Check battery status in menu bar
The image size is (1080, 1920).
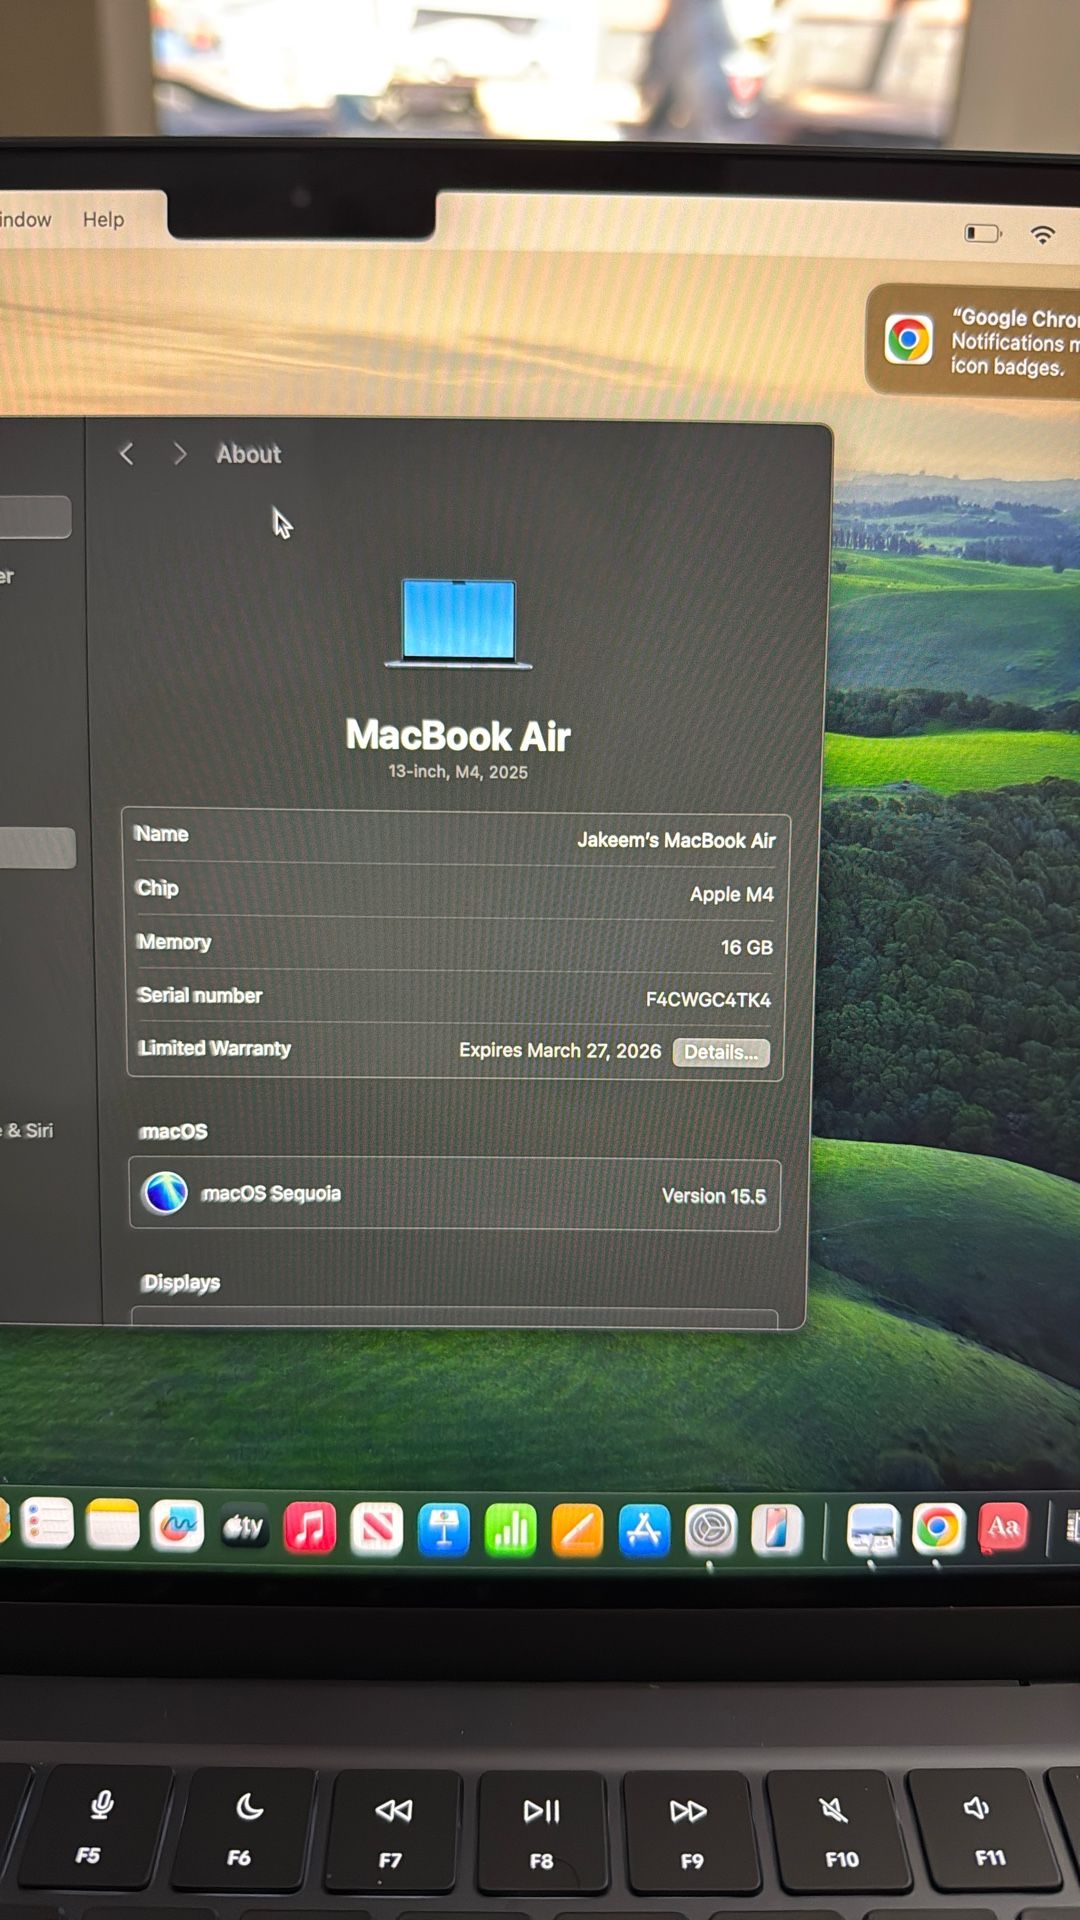[982, 233]
